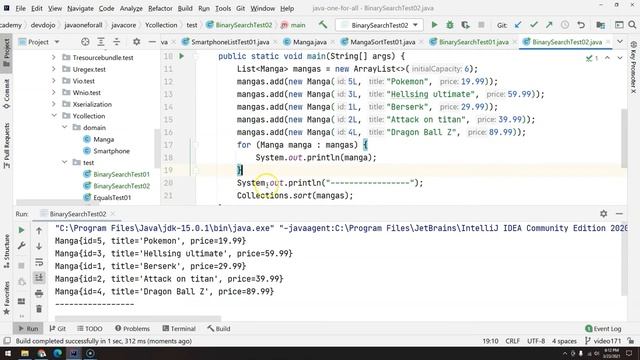Open the run configuration dropdown

pos(379,25)
